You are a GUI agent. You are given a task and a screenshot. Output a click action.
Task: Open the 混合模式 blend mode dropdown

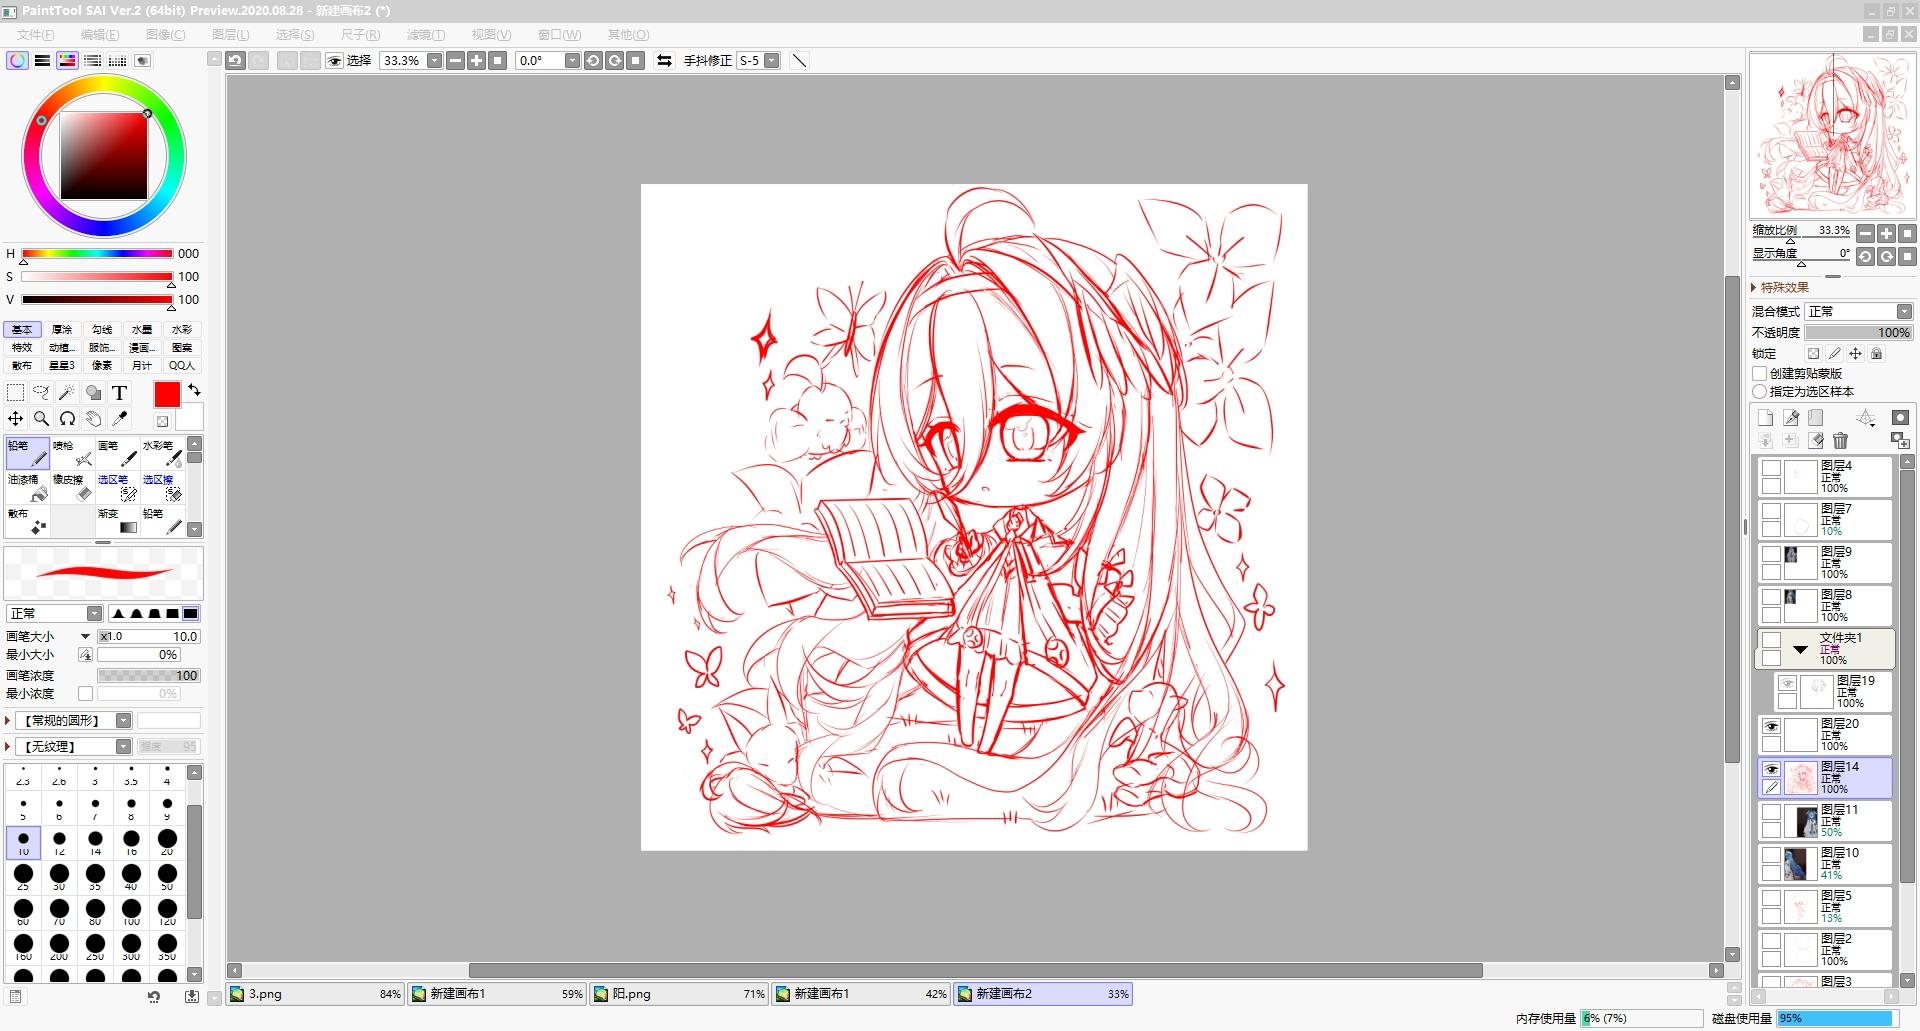[1860, 311]
